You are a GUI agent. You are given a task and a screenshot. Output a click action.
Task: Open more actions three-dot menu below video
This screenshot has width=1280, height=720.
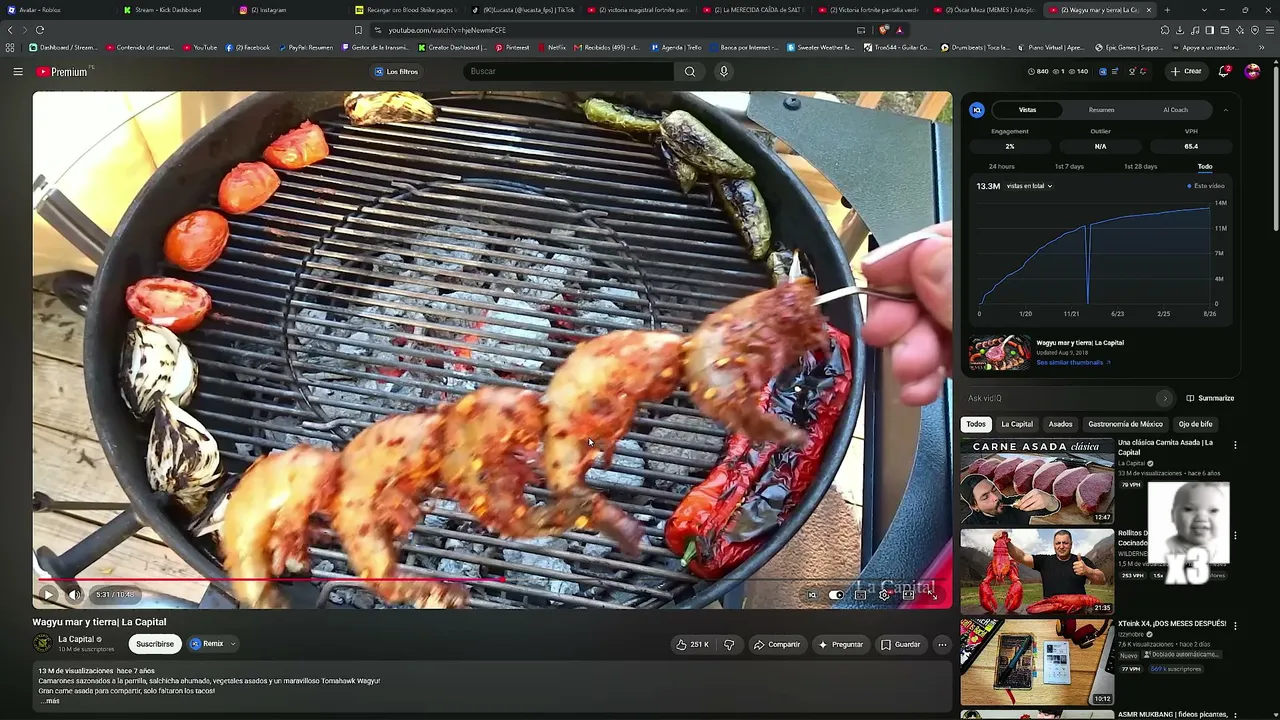942,645
